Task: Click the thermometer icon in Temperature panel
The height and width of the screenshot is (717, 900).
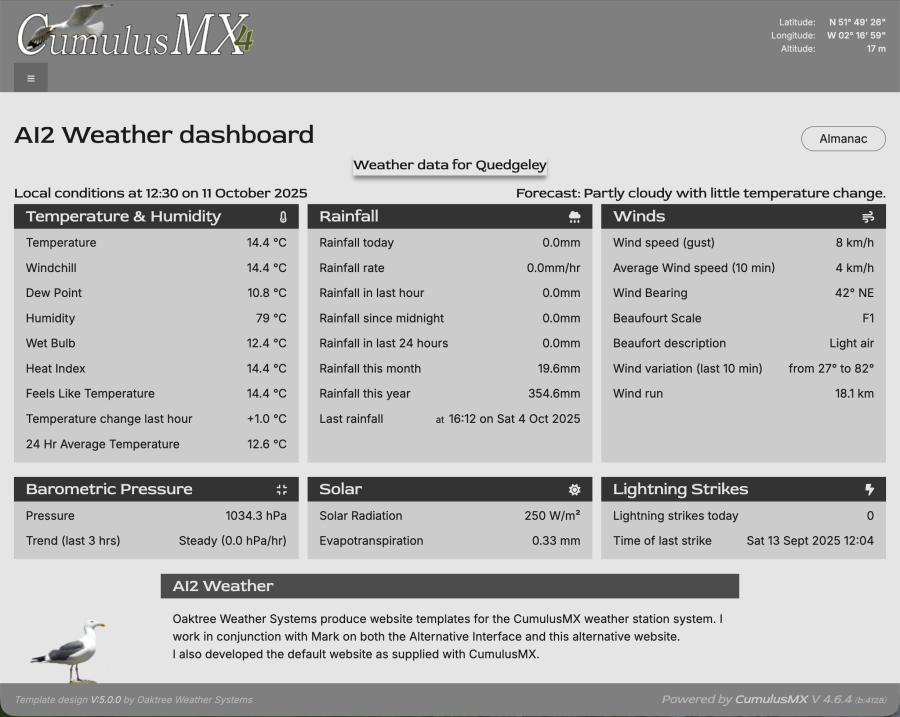Action: point(283,217)
